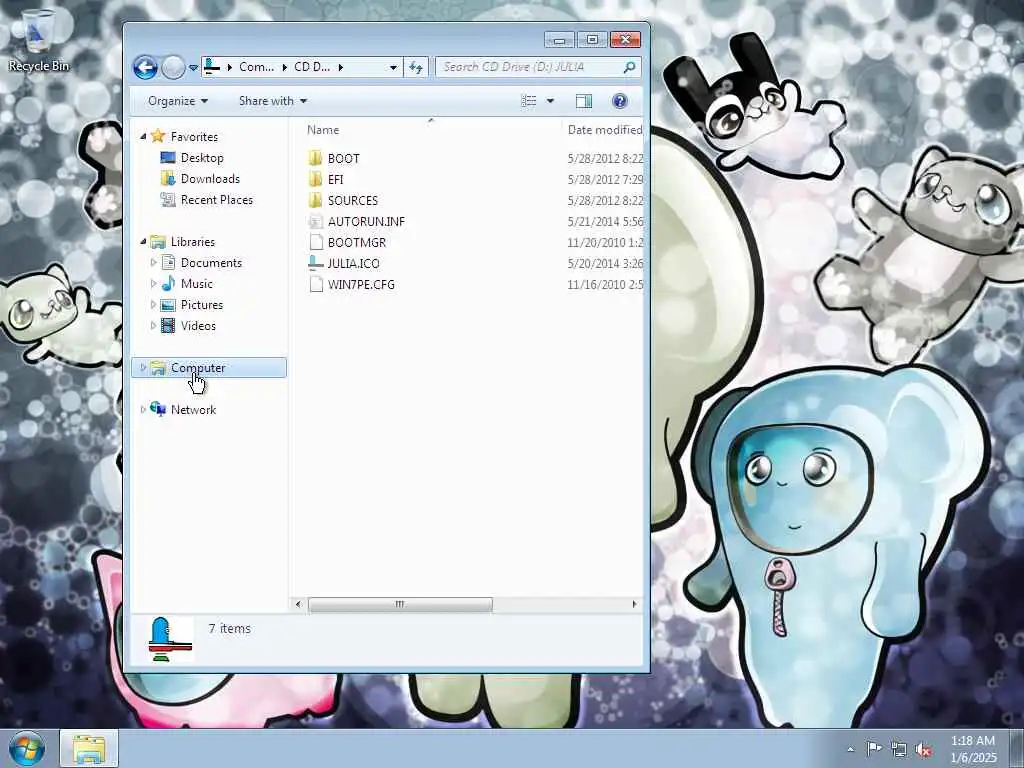Click the drive thumbnail in details pane
Viewport: 1024px width, 768px height.
click(169, 639)
